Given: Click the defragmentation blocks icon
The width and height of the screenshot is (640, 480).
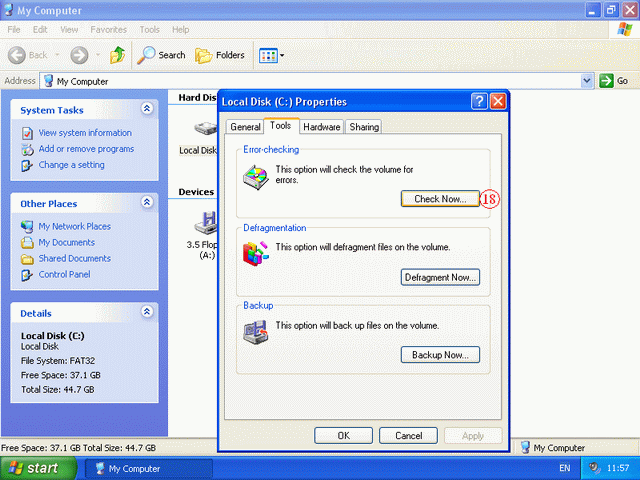Looking at the screenshot, I should (256, 253).
